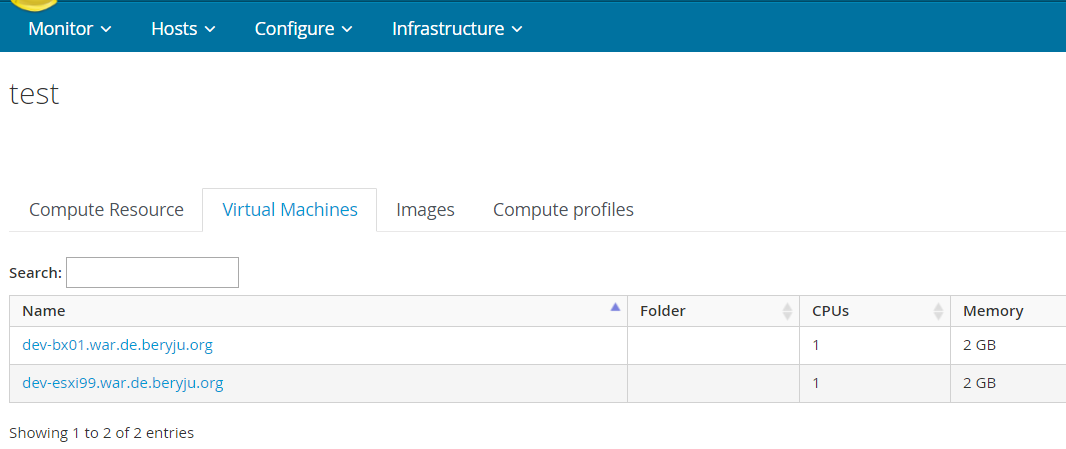Open the Hosts menu

[x=183, y=29]
